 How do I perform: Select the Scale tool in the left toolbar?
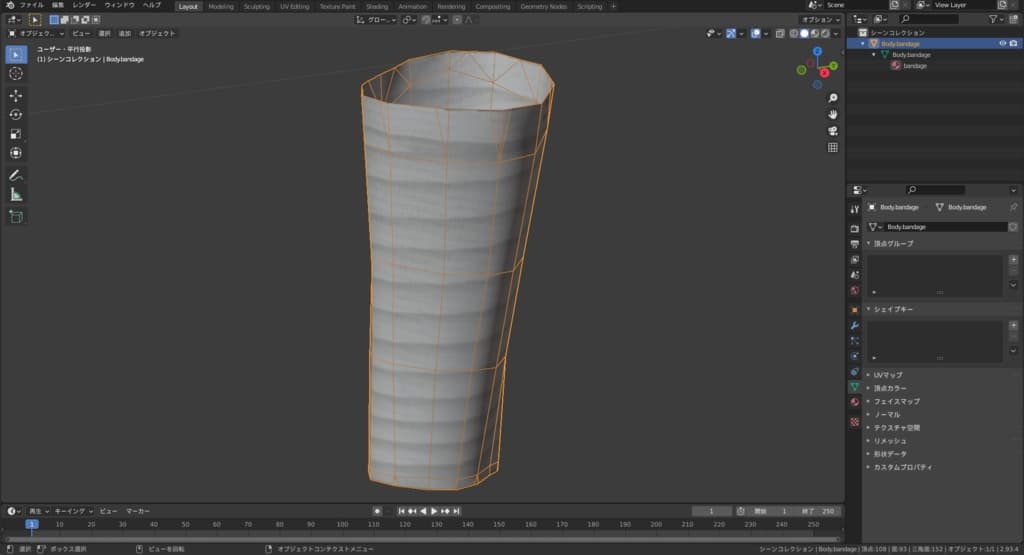pyautogui.click(x=16, y=134)
